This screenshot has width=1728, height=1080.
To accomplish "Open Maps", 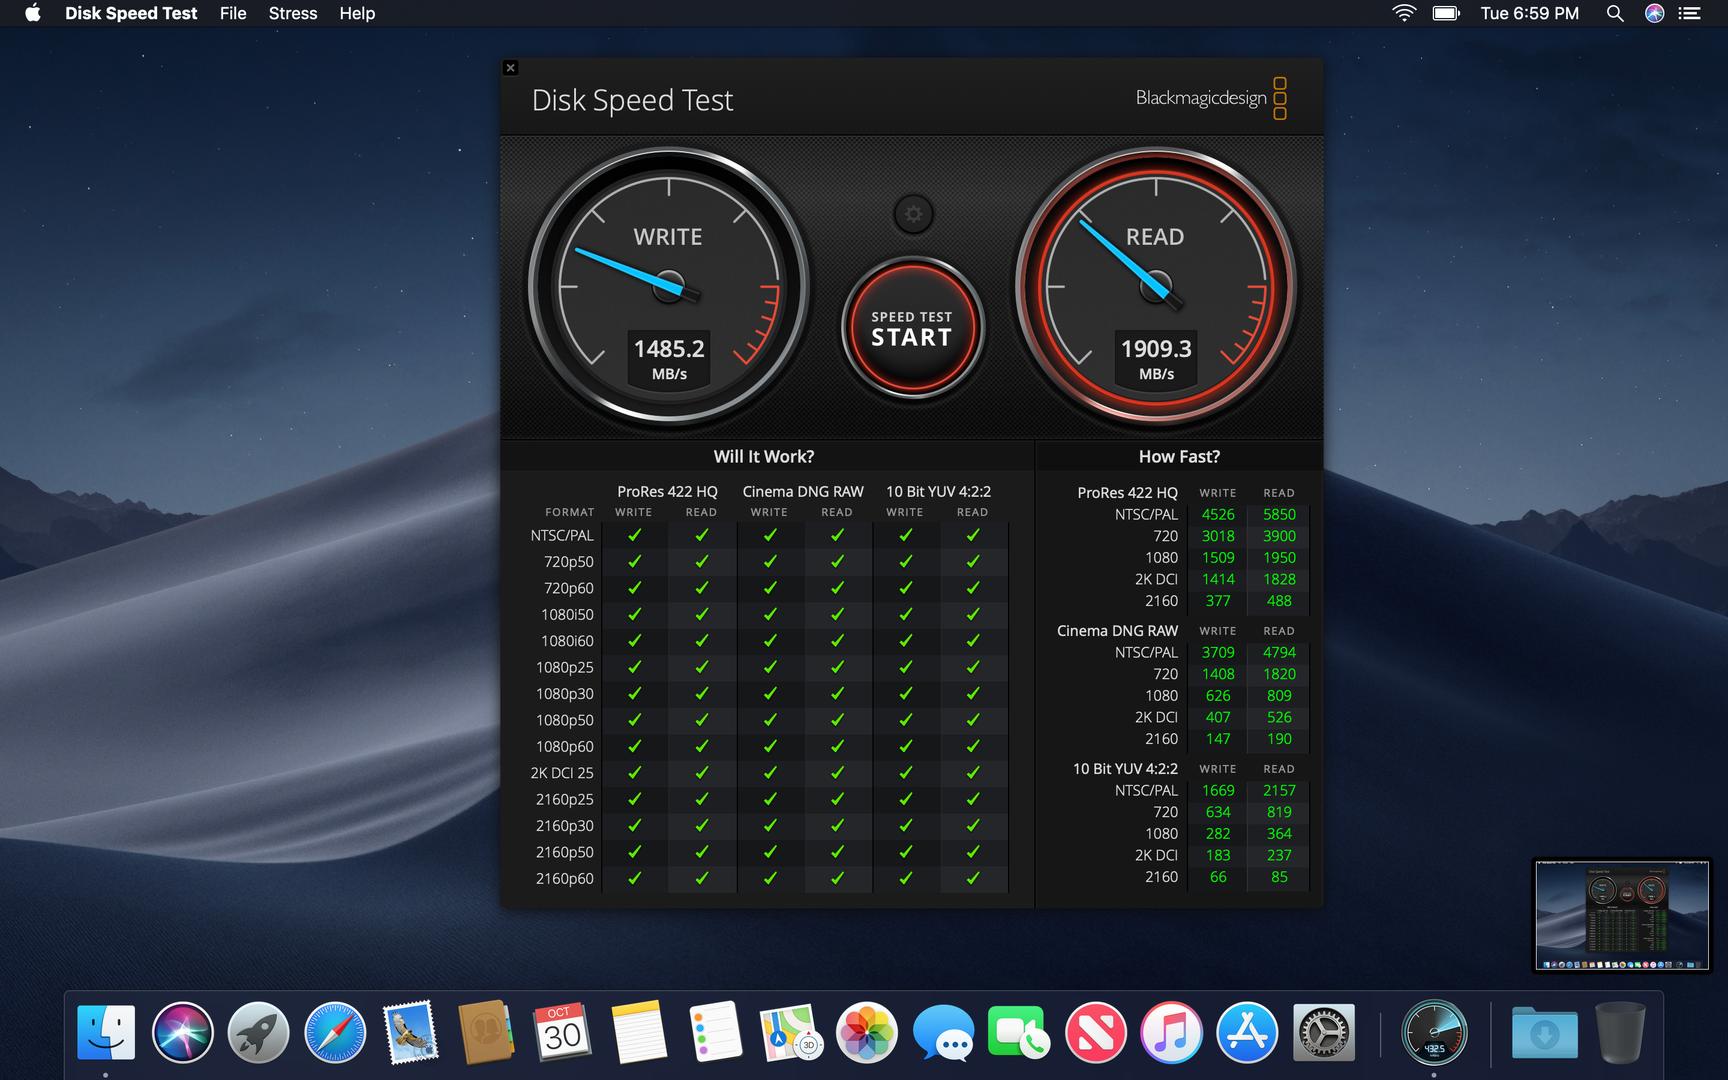I will (x=791, y=1032).
